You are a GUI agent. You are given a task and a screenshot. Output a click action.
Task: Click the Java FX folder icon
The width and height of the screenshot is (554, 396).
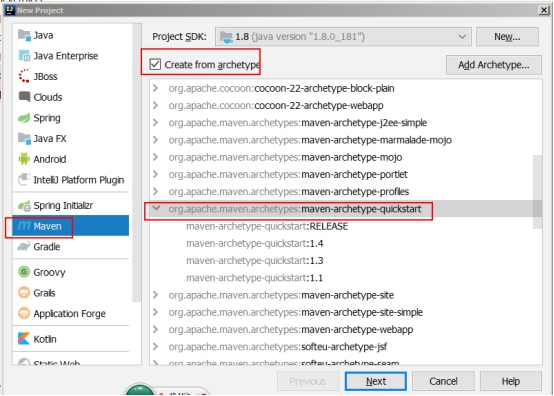coord(24,138)
